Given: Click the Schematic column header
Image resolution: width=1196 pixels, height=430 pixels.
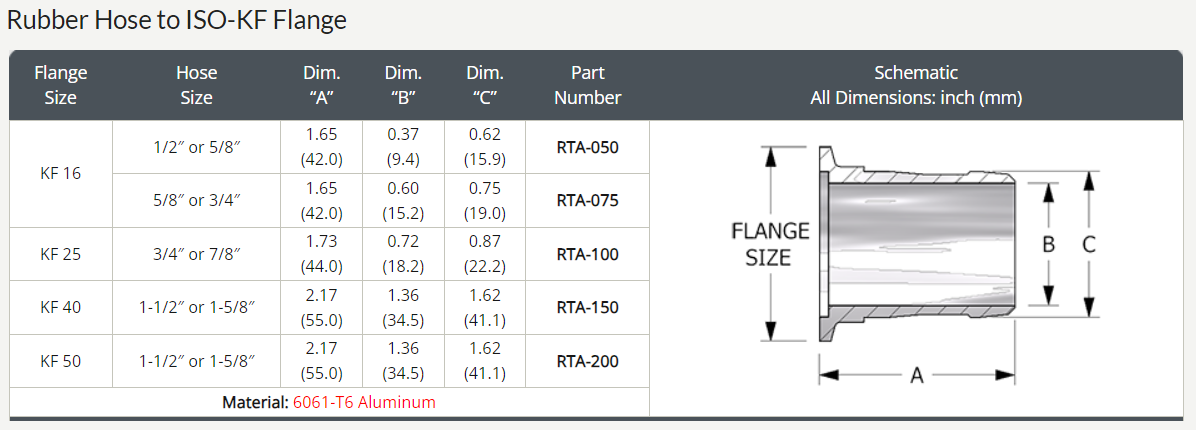Looking at the screenshot, I should 916,85.
